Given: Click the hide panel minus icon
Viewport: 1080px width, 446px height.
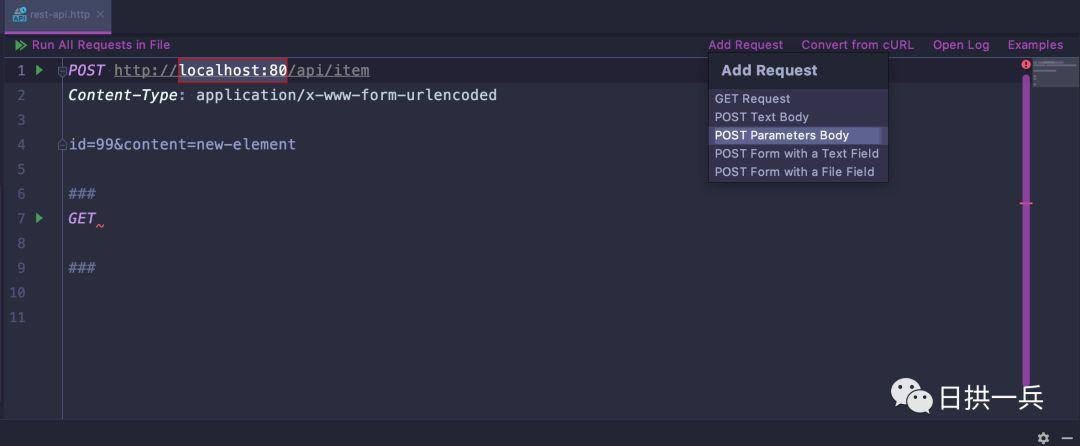Looking at the screenshot, I should tap(1066, 438).
